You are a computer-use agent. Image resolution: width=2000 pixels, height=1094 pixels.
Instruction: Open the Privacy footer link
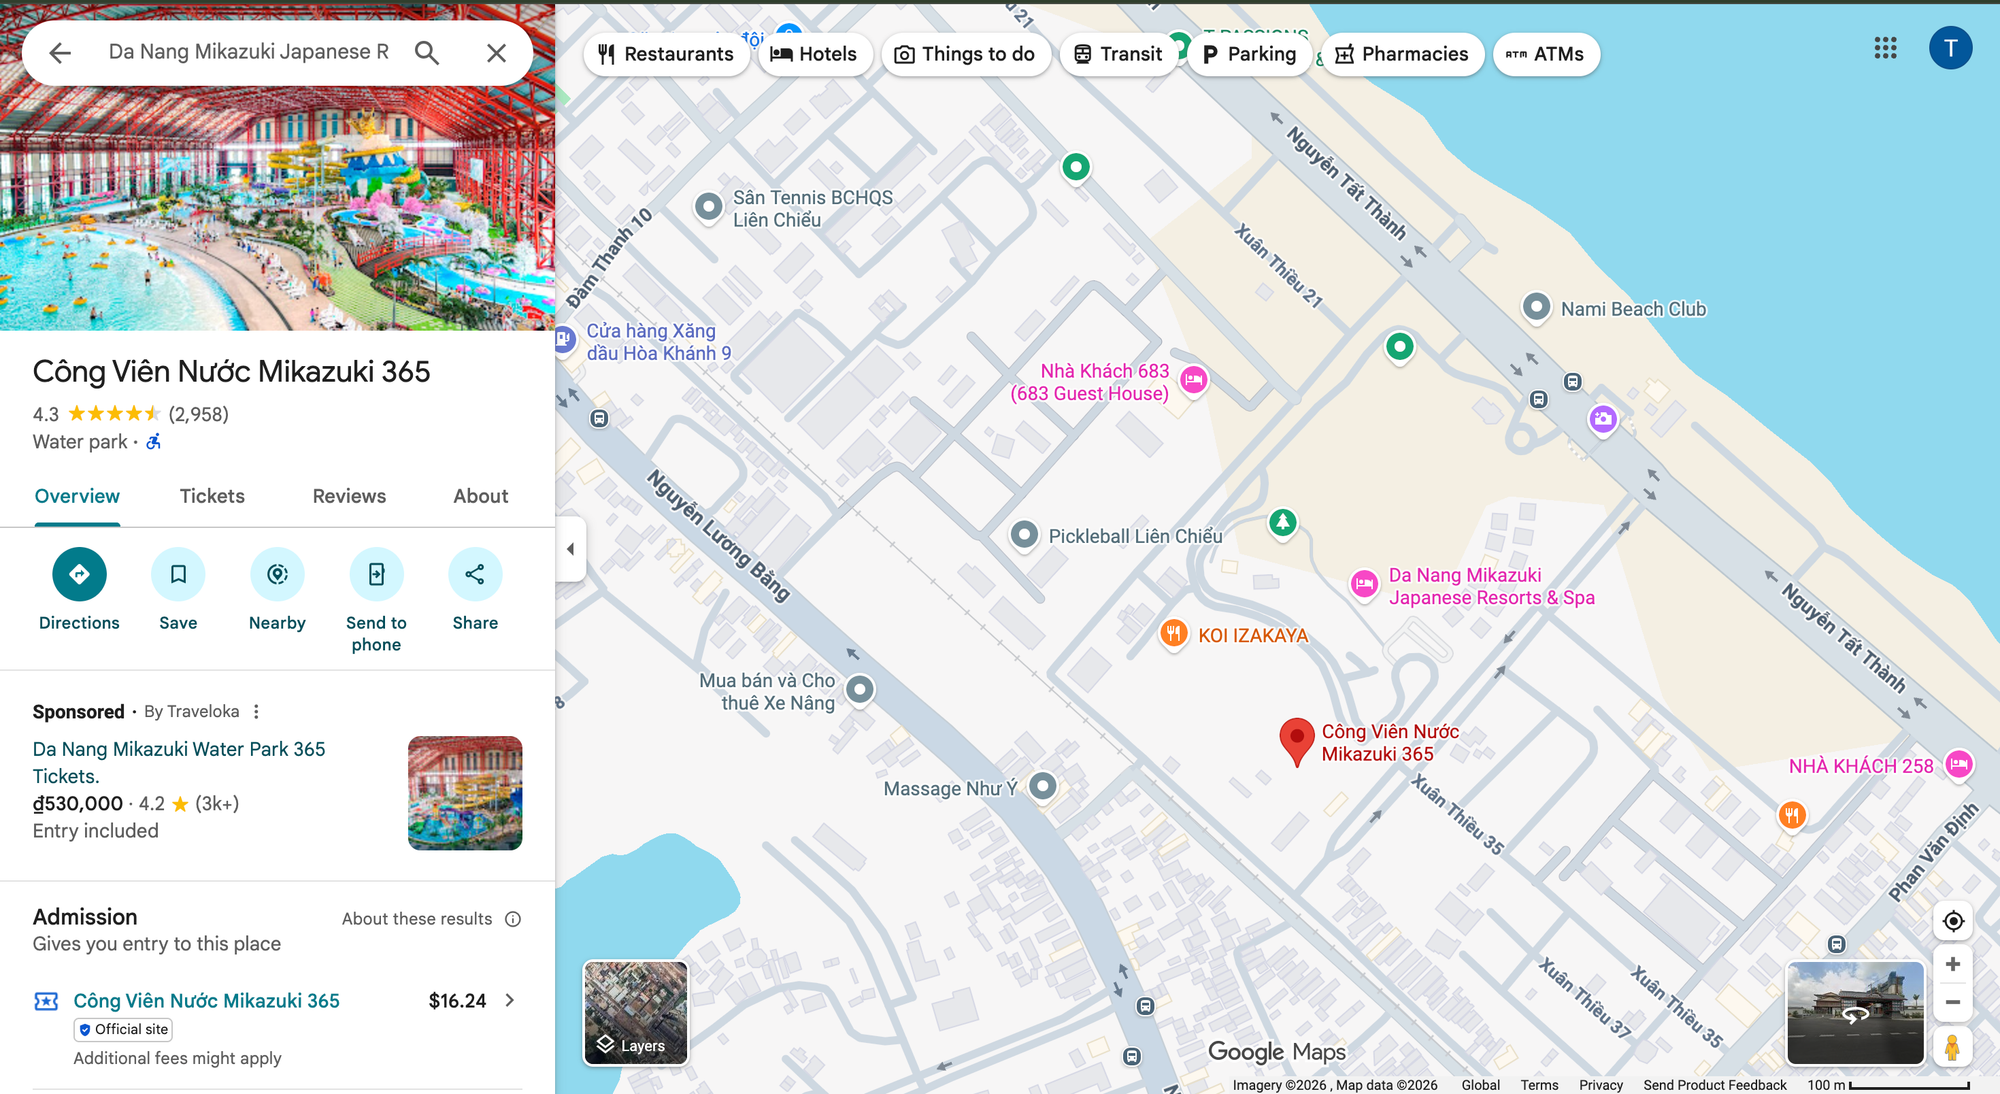click(1601, 1085)
